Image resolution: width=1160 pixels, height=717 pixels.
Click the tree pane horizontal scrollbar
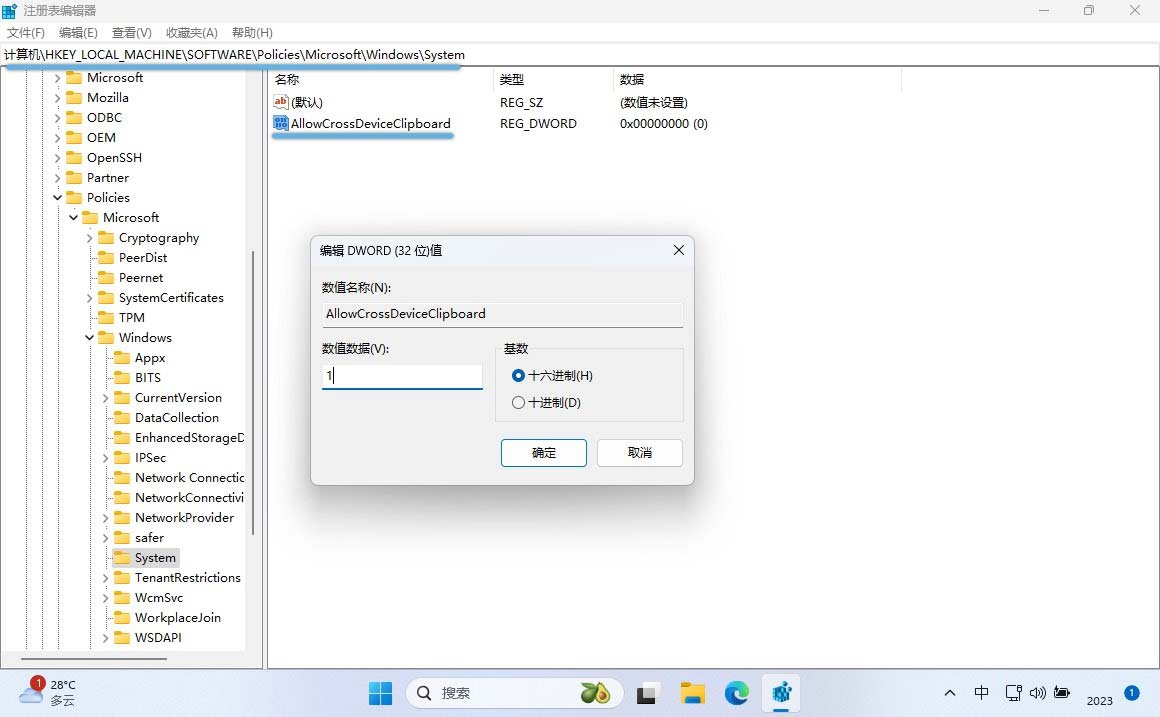[x=94, y=659]
